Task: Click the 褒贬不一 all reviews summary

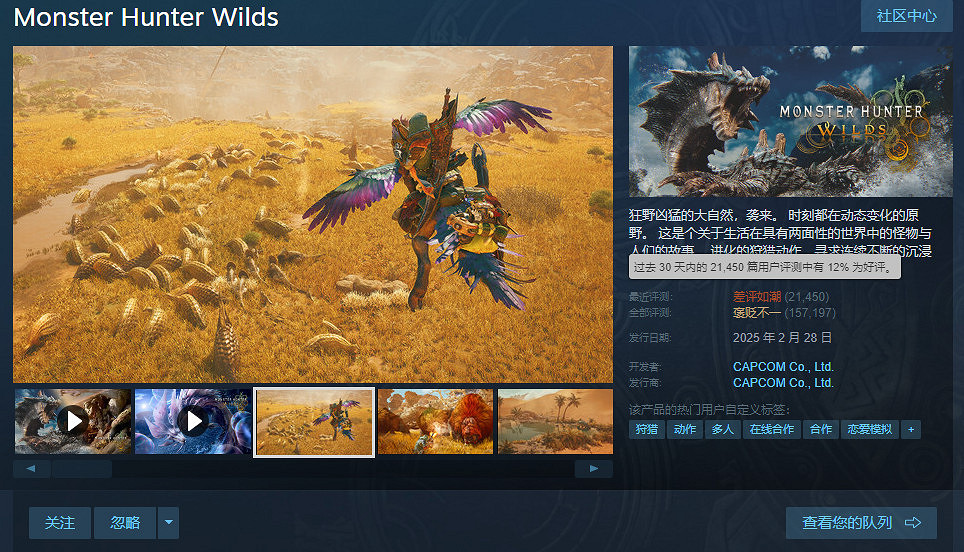Action: 757,312
